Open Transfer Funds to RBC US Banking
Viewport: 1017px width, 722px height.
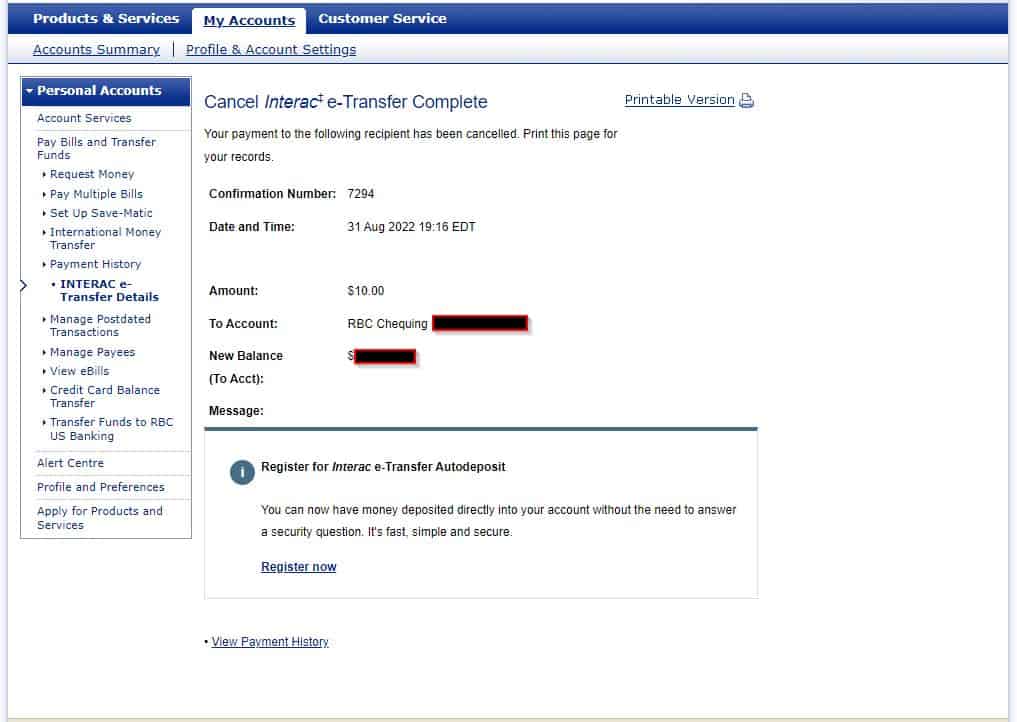pyautogui.click(x=112, y=429)
